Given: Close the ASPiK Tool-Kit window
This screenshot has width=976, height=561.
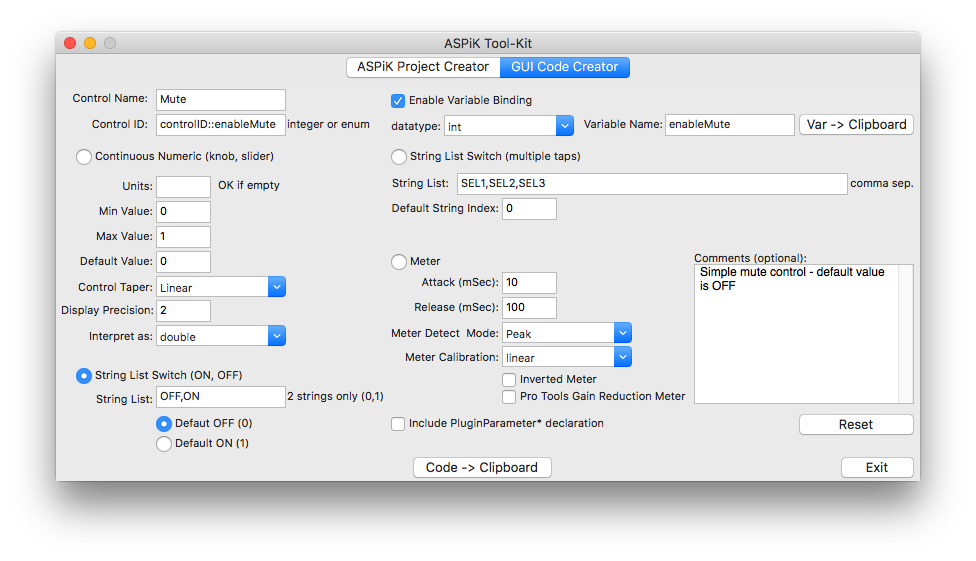Looking at the screenshot, I should point(70,43).
